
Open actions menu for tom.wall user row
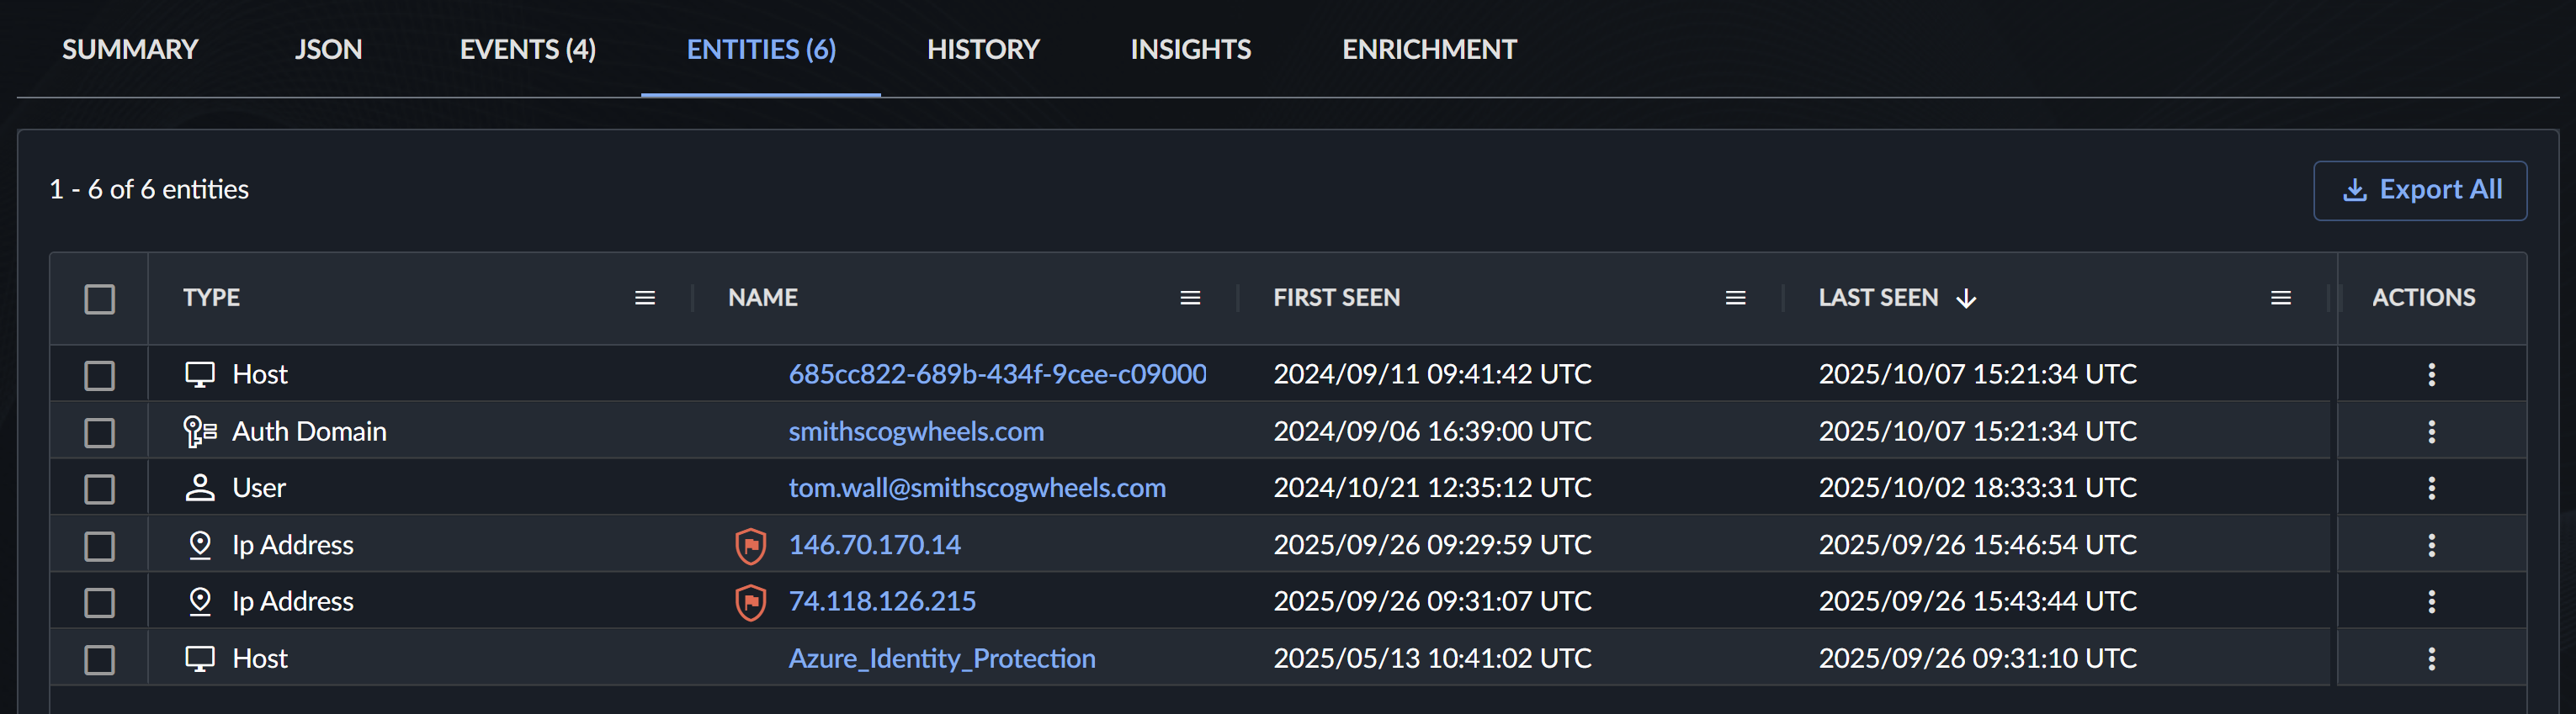[x=2431, y=488]
